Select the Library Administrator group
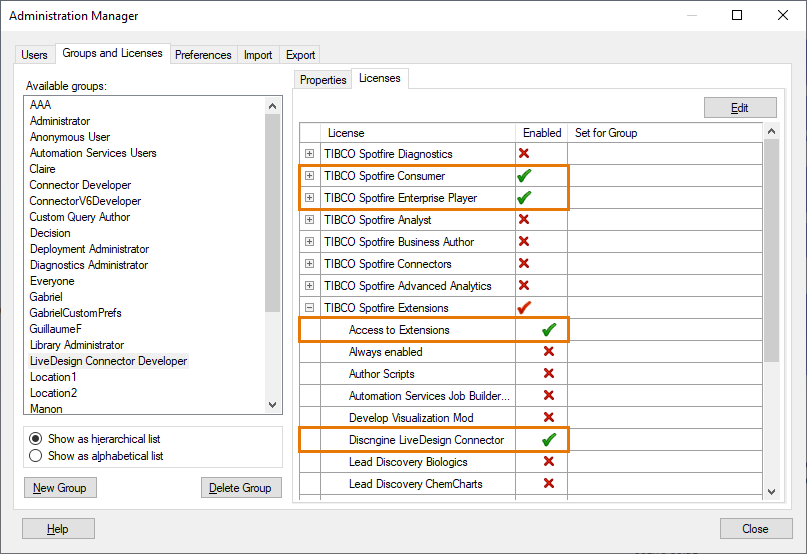 pos(77,344)
